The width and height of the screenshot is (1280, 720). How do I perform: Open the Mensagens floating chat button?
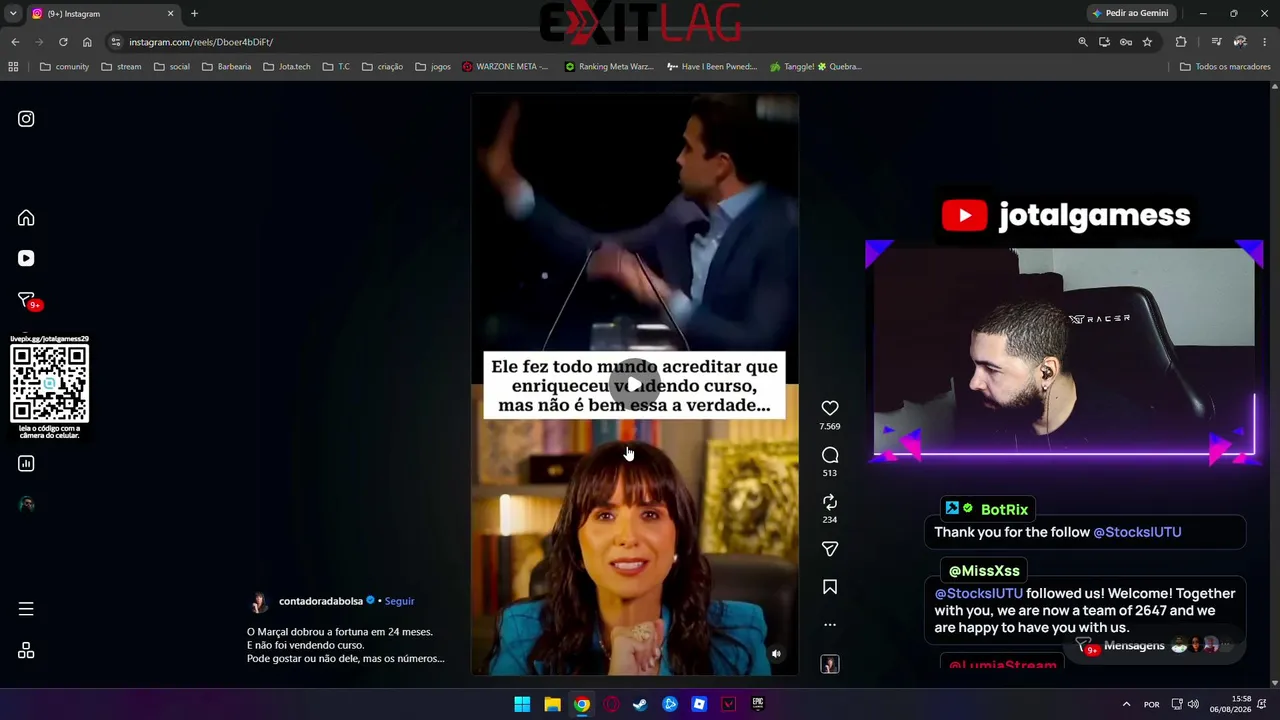click(x=1154, y=646)
